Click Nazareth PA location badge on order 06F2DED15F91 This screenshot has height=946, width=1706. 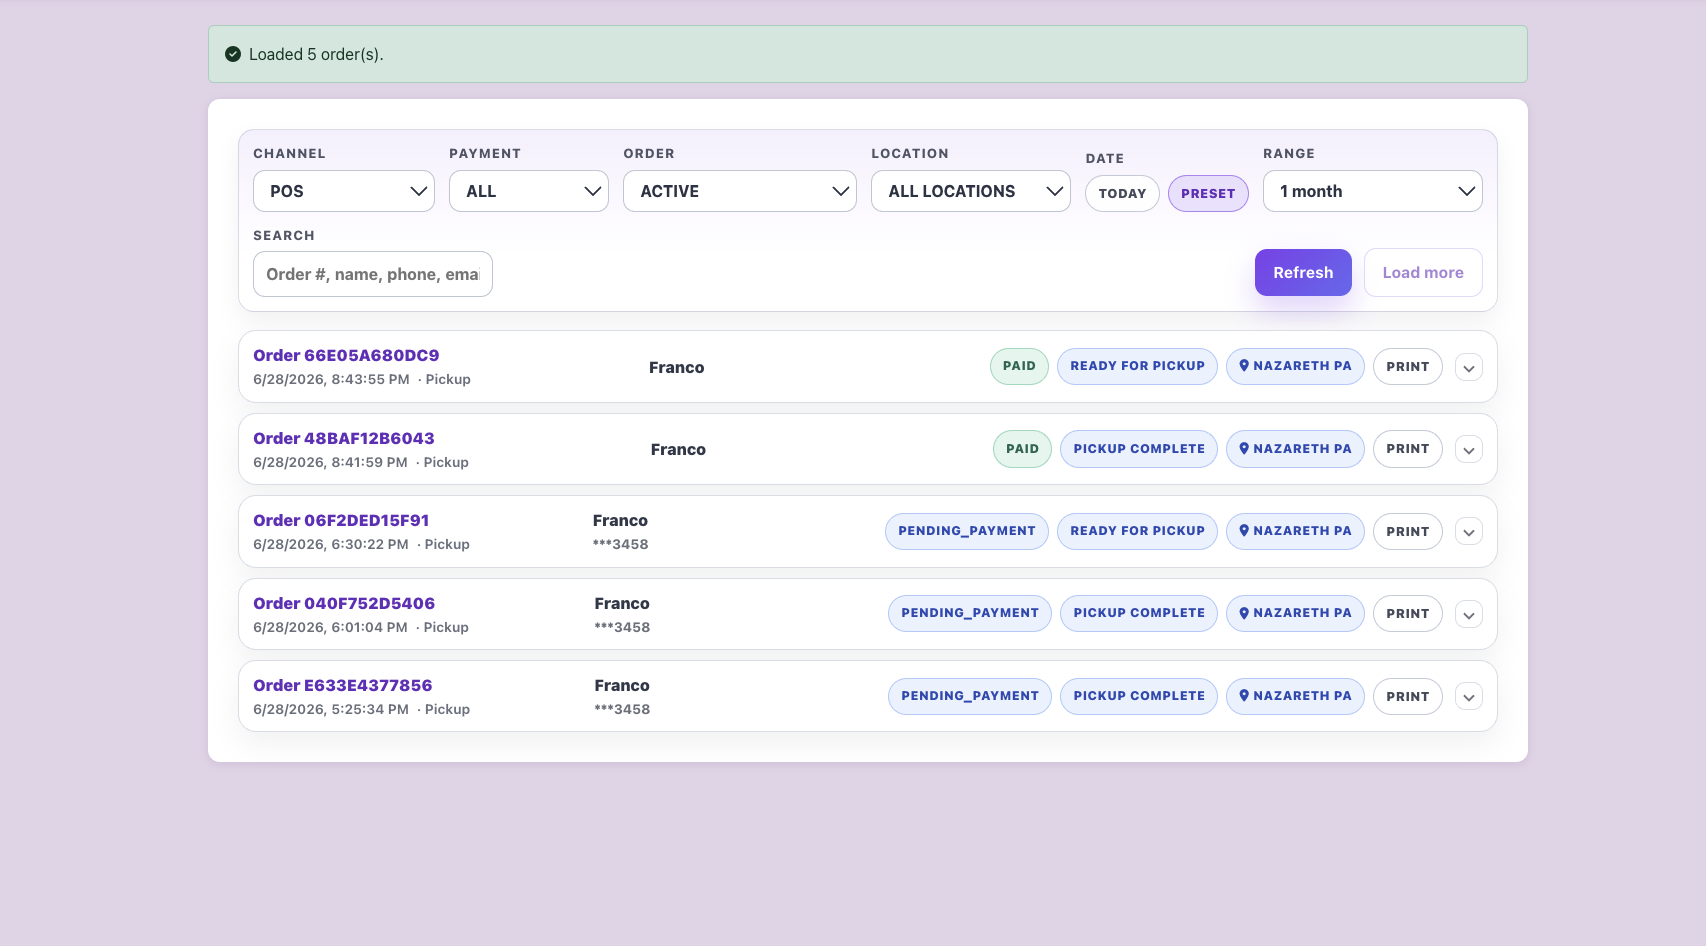tap(1295, 531)
